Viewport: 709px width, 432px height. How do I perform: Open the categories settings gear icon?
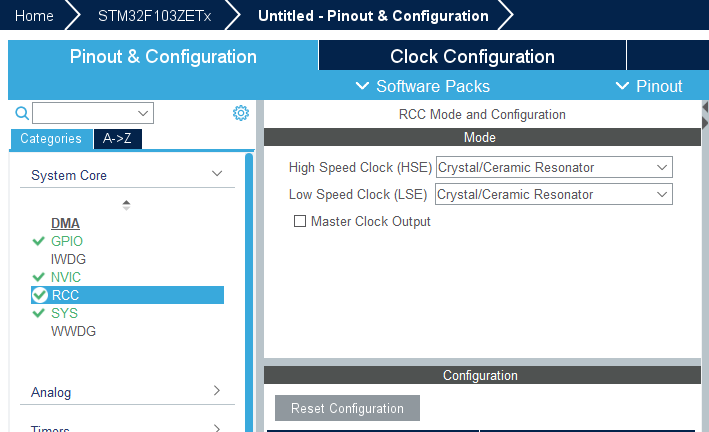pyautogui.click(x=241, y=113)
